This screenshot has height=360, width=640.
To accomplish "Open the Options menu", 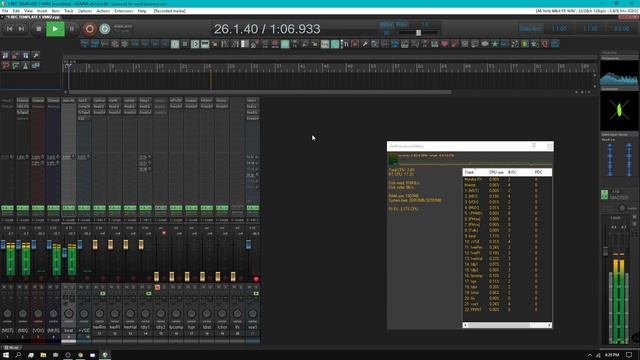I will 85,11.
